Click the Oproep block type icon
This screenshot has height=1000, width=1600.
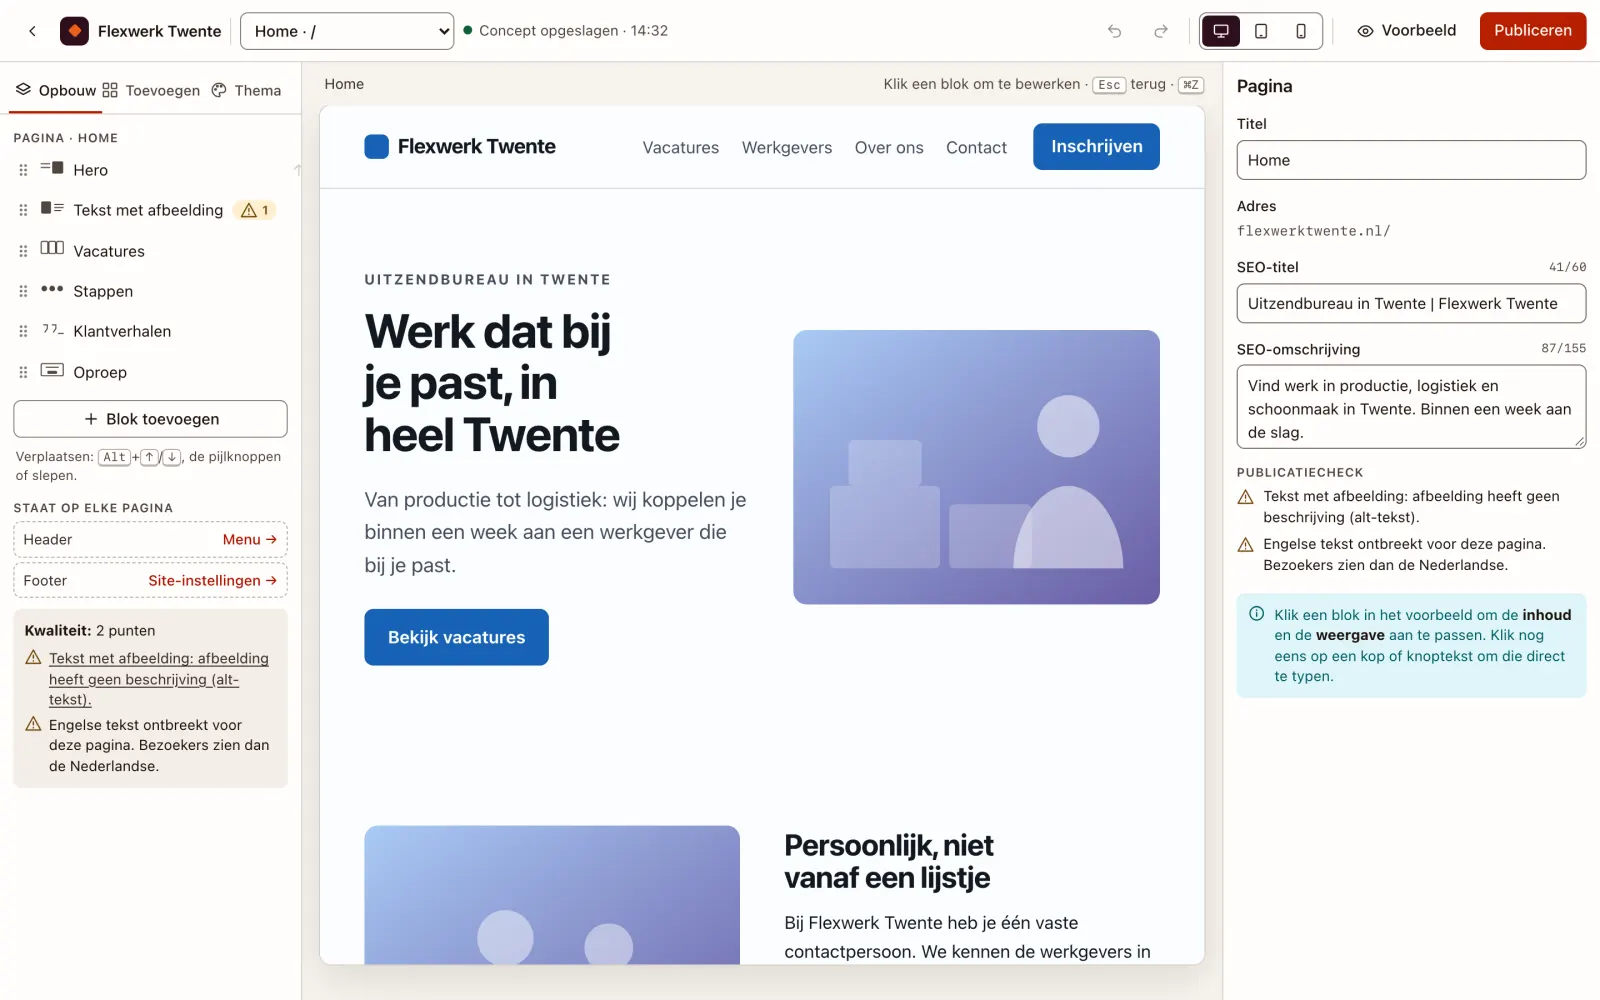52,370
